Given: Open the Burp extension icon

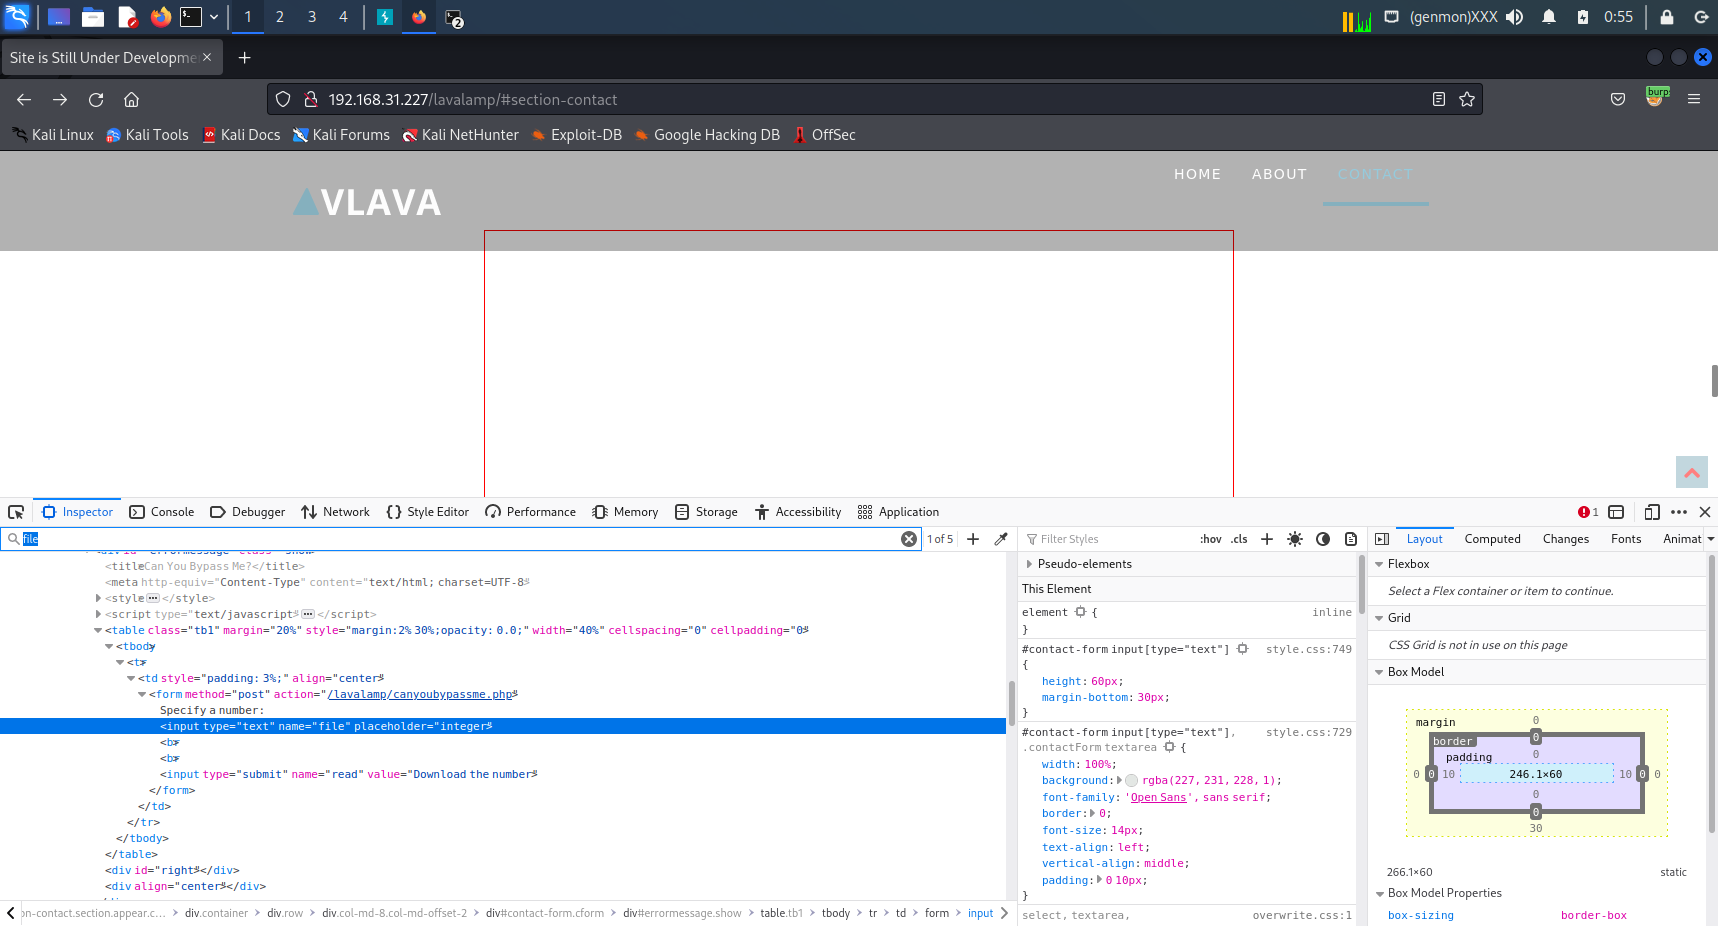Looking at the screenshot, I should 1656,98.
